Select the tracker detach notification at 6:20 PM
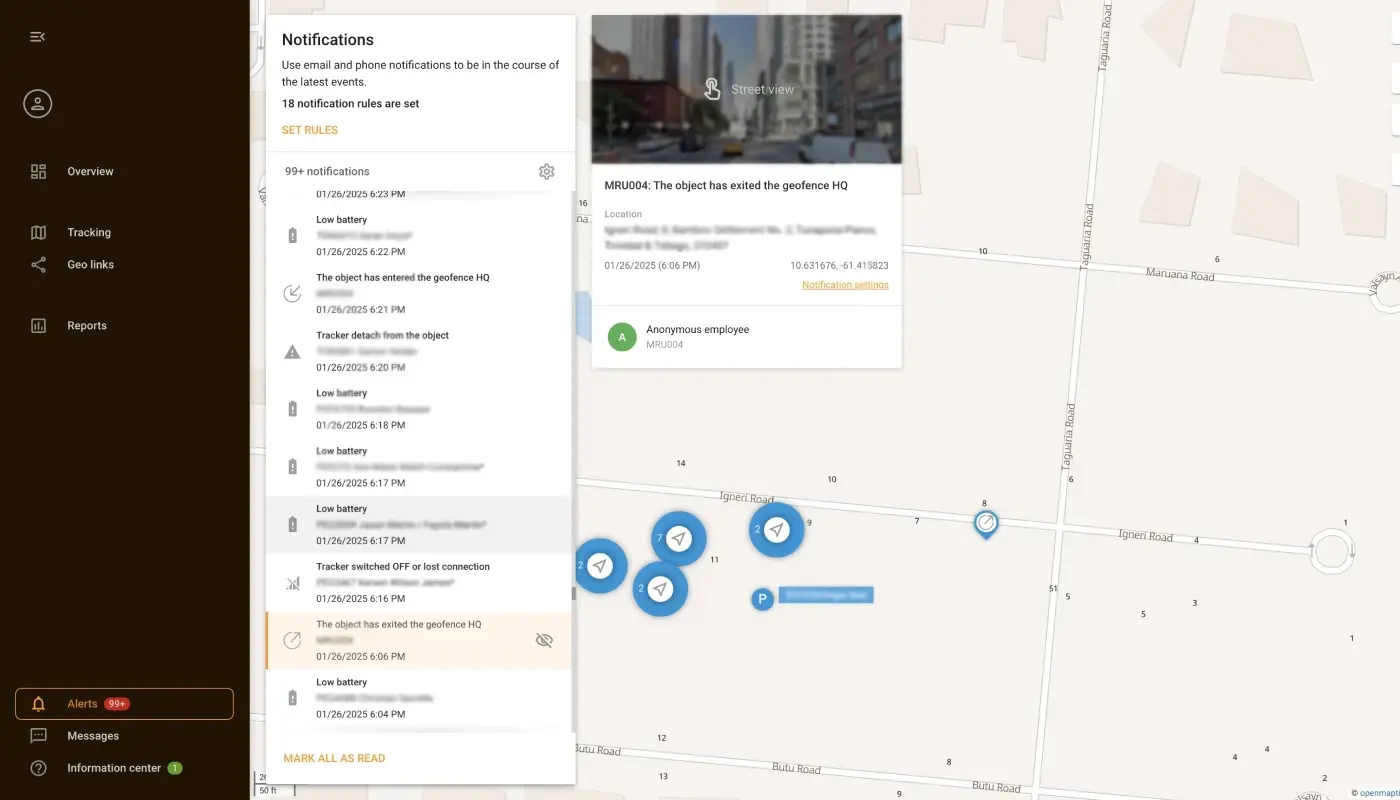 click(418, 352)
